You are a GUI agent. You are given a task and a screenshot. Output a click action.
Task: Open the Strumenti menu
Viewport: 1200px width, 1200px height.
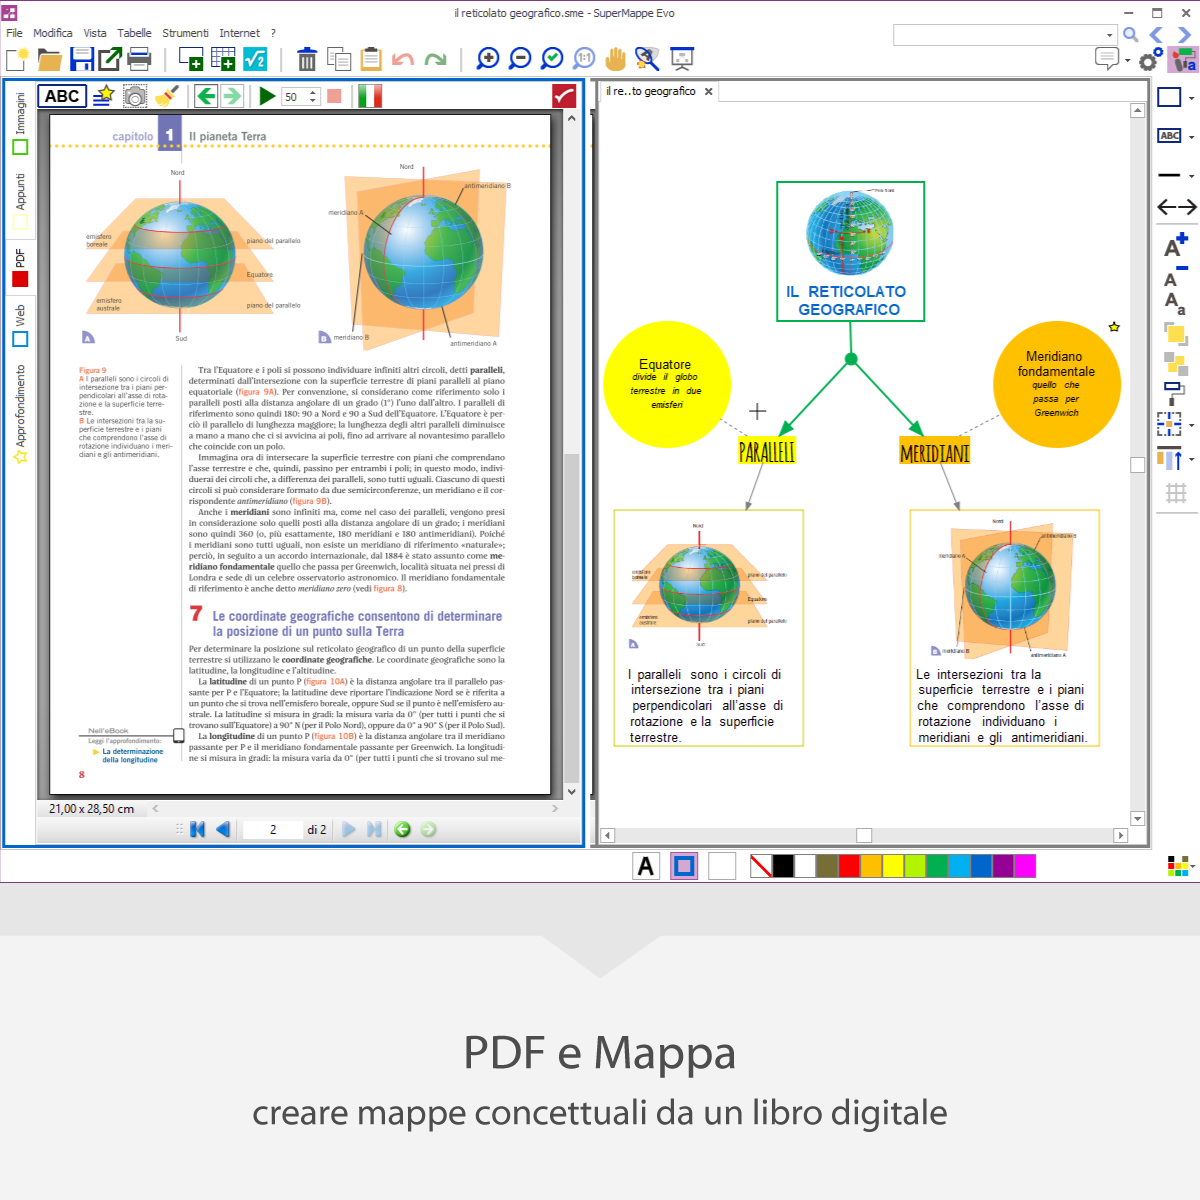coord(185,33)
